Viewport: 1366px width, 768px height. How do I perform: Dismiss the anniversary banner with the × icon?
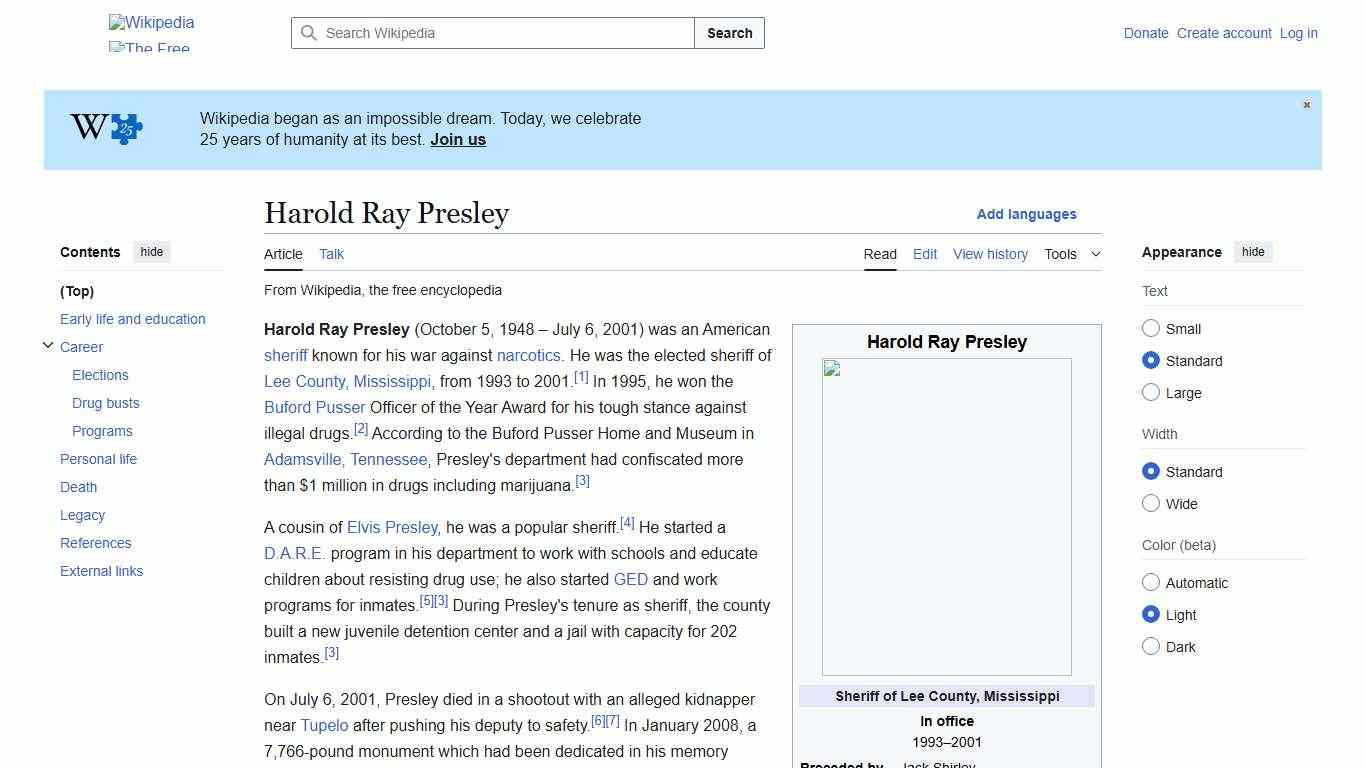(x=1306, y=104)
